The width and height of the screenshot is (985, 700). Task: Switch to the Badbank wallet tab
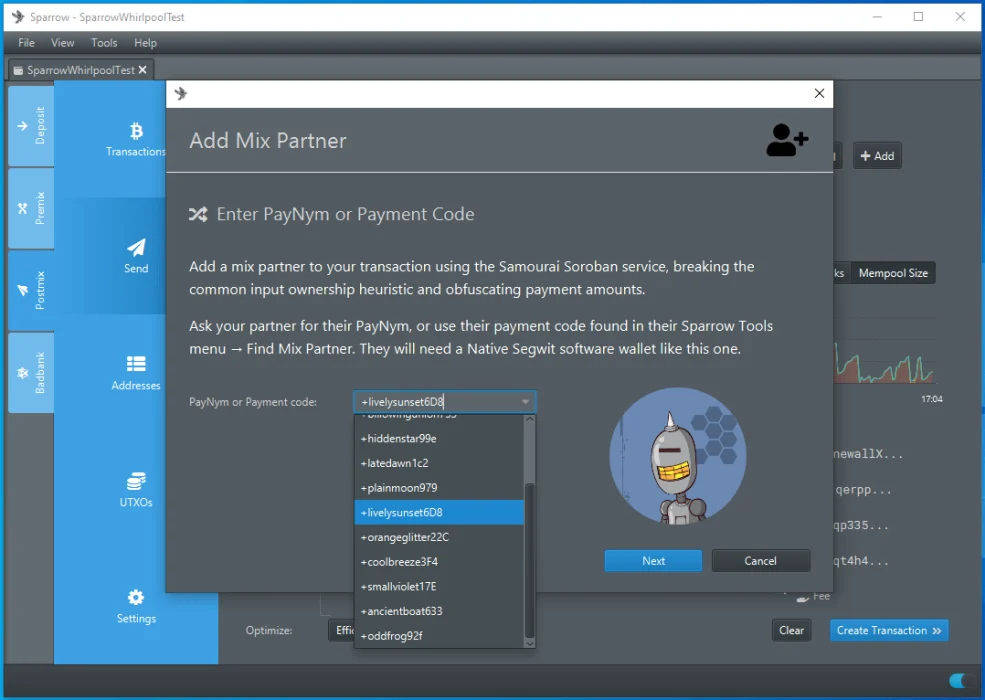click(31, 373)
